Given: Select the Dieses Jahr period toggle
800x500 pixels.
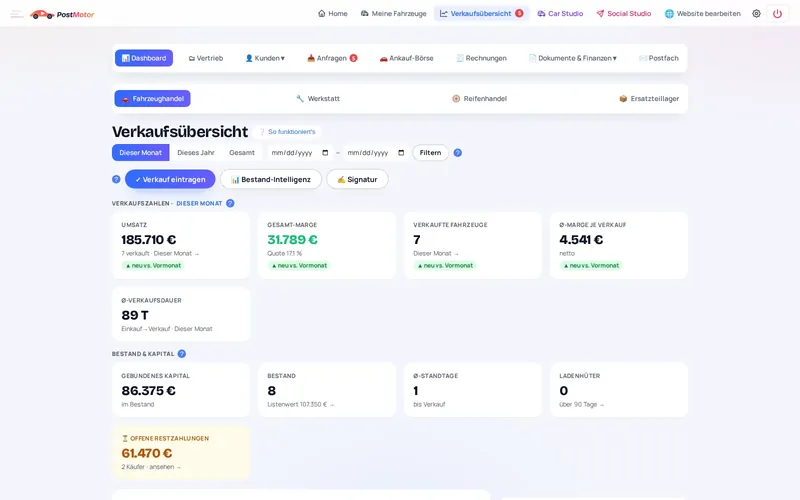Looking at the screenshot, I should [x=196, y=153].
